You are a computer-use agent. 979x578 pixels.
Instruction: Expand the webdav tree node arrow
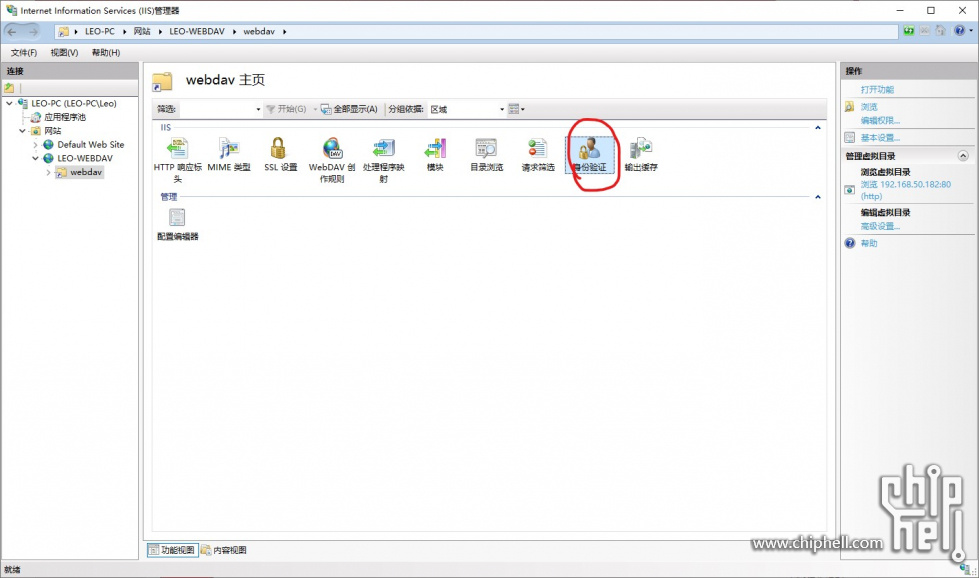47,172
